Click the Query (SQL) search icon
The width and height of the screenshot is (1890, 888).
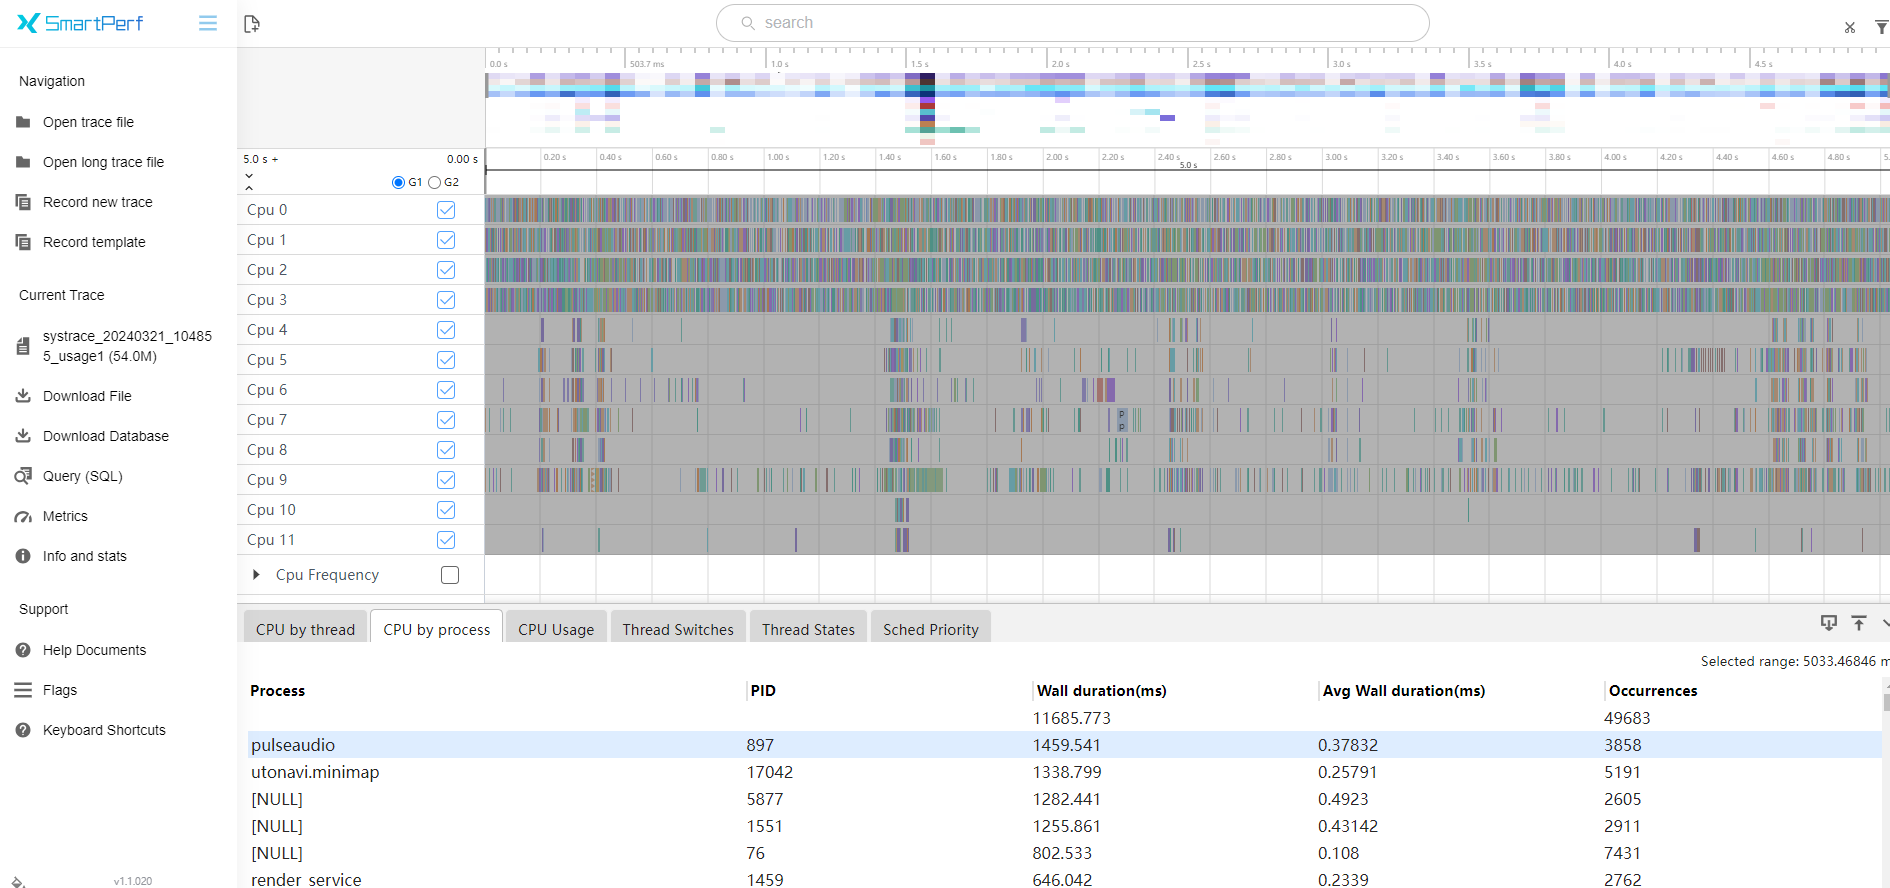pos(23,476)
